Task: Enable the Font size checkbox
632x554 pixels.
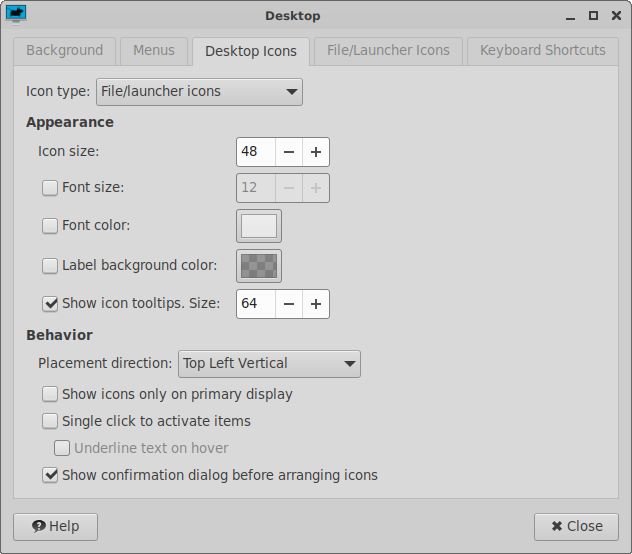Action: 50,188
